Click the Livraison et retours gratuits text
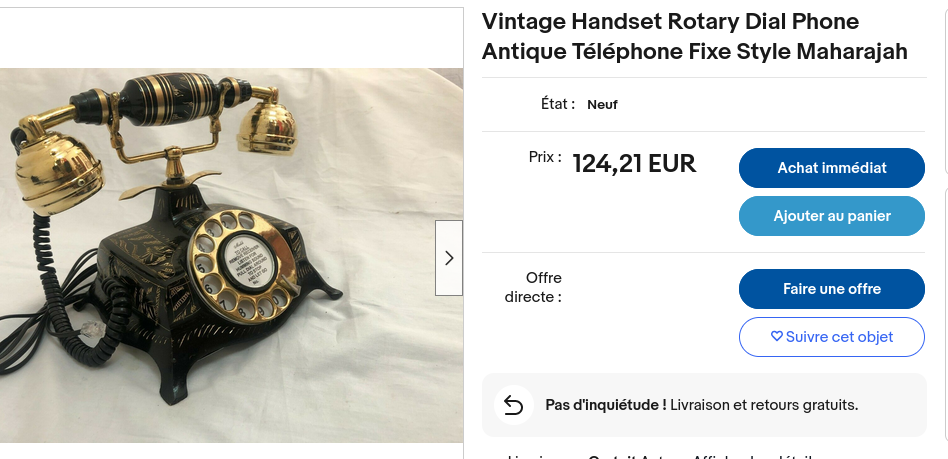 (764, 405)
